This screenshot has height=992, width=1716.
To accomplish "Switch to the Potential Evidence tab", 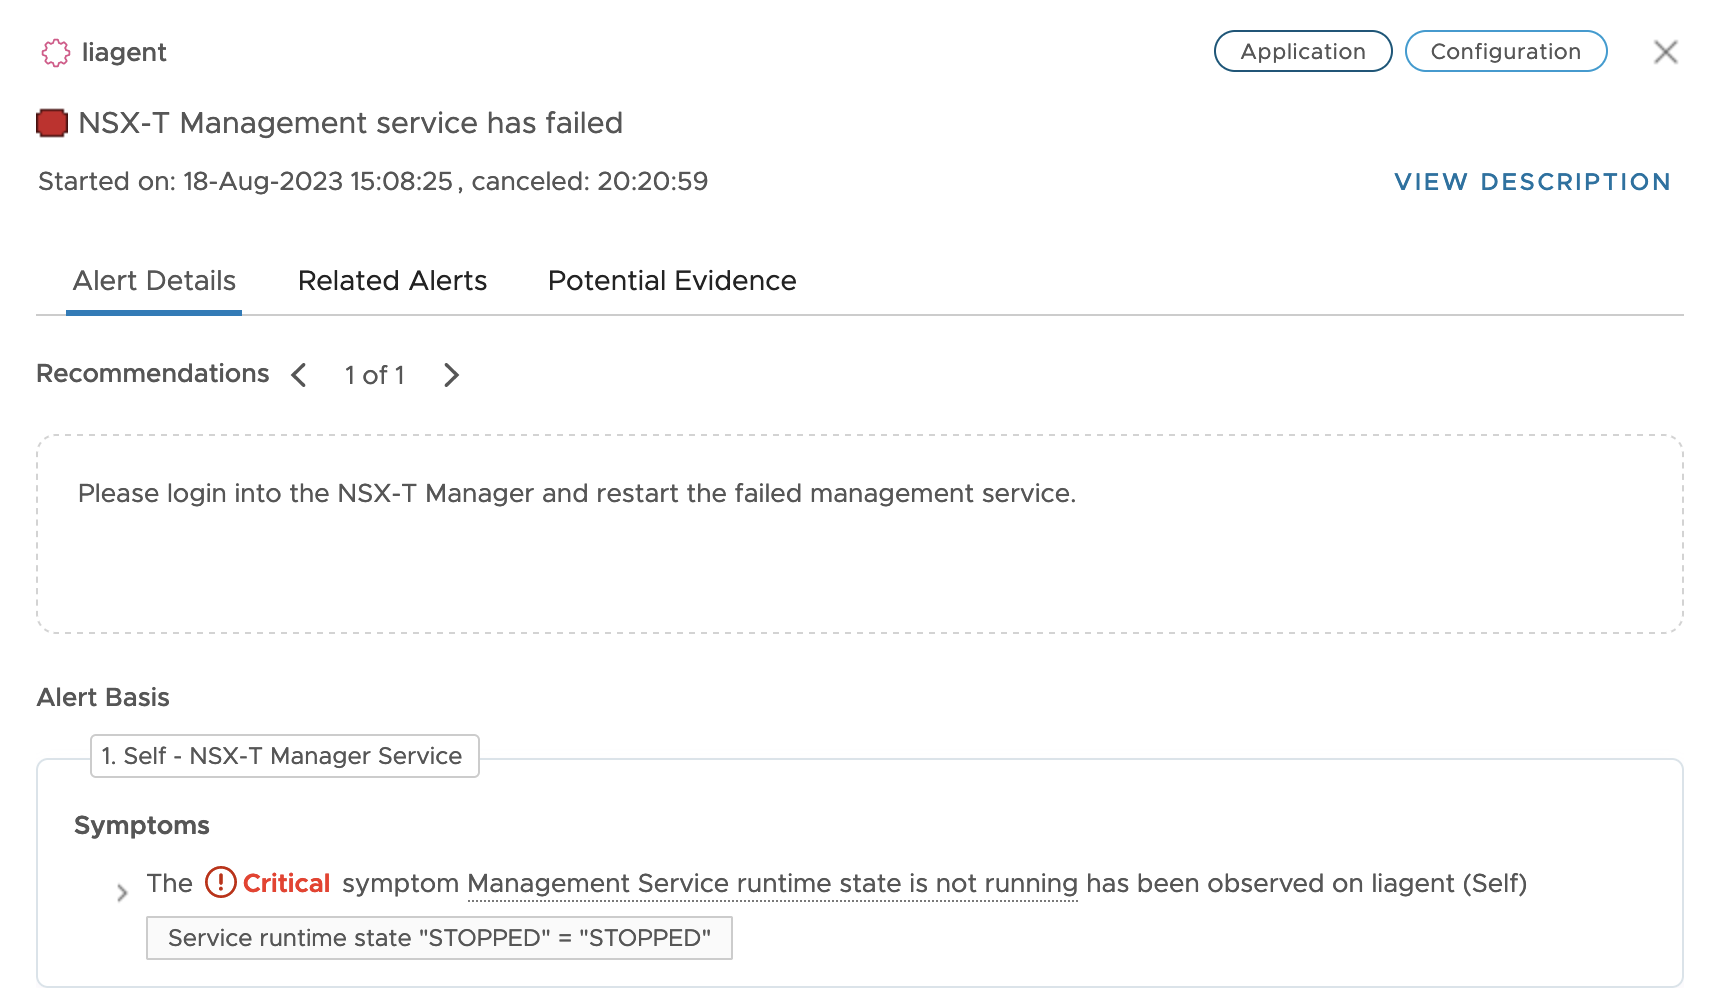I will (x=672, y=281).
